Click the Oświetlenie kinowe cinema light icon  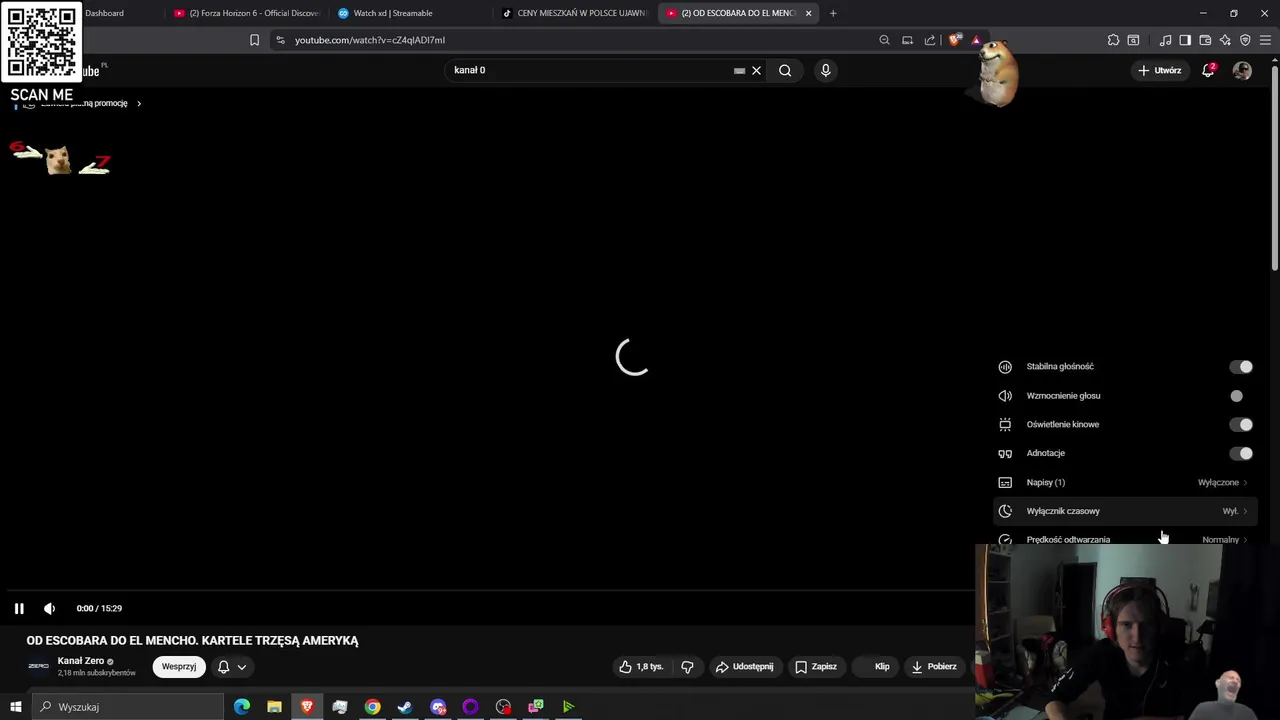pyautogui.click(x=1005, y=425)
